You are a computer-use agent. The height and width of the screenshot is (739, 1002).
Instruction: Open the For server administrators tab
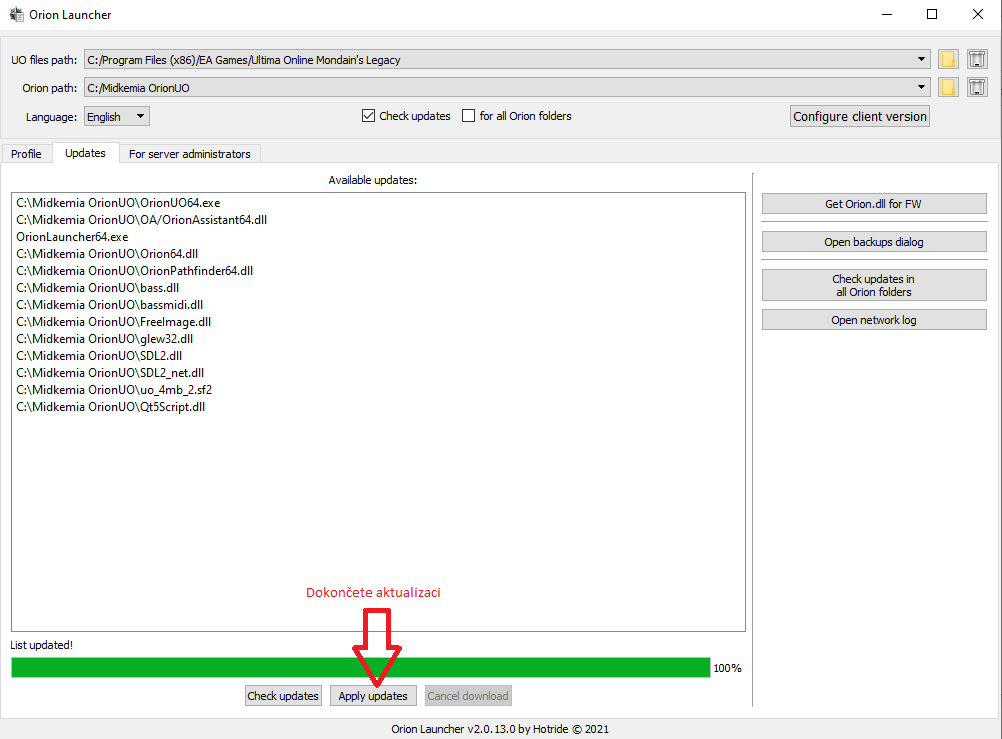[190, 153]
